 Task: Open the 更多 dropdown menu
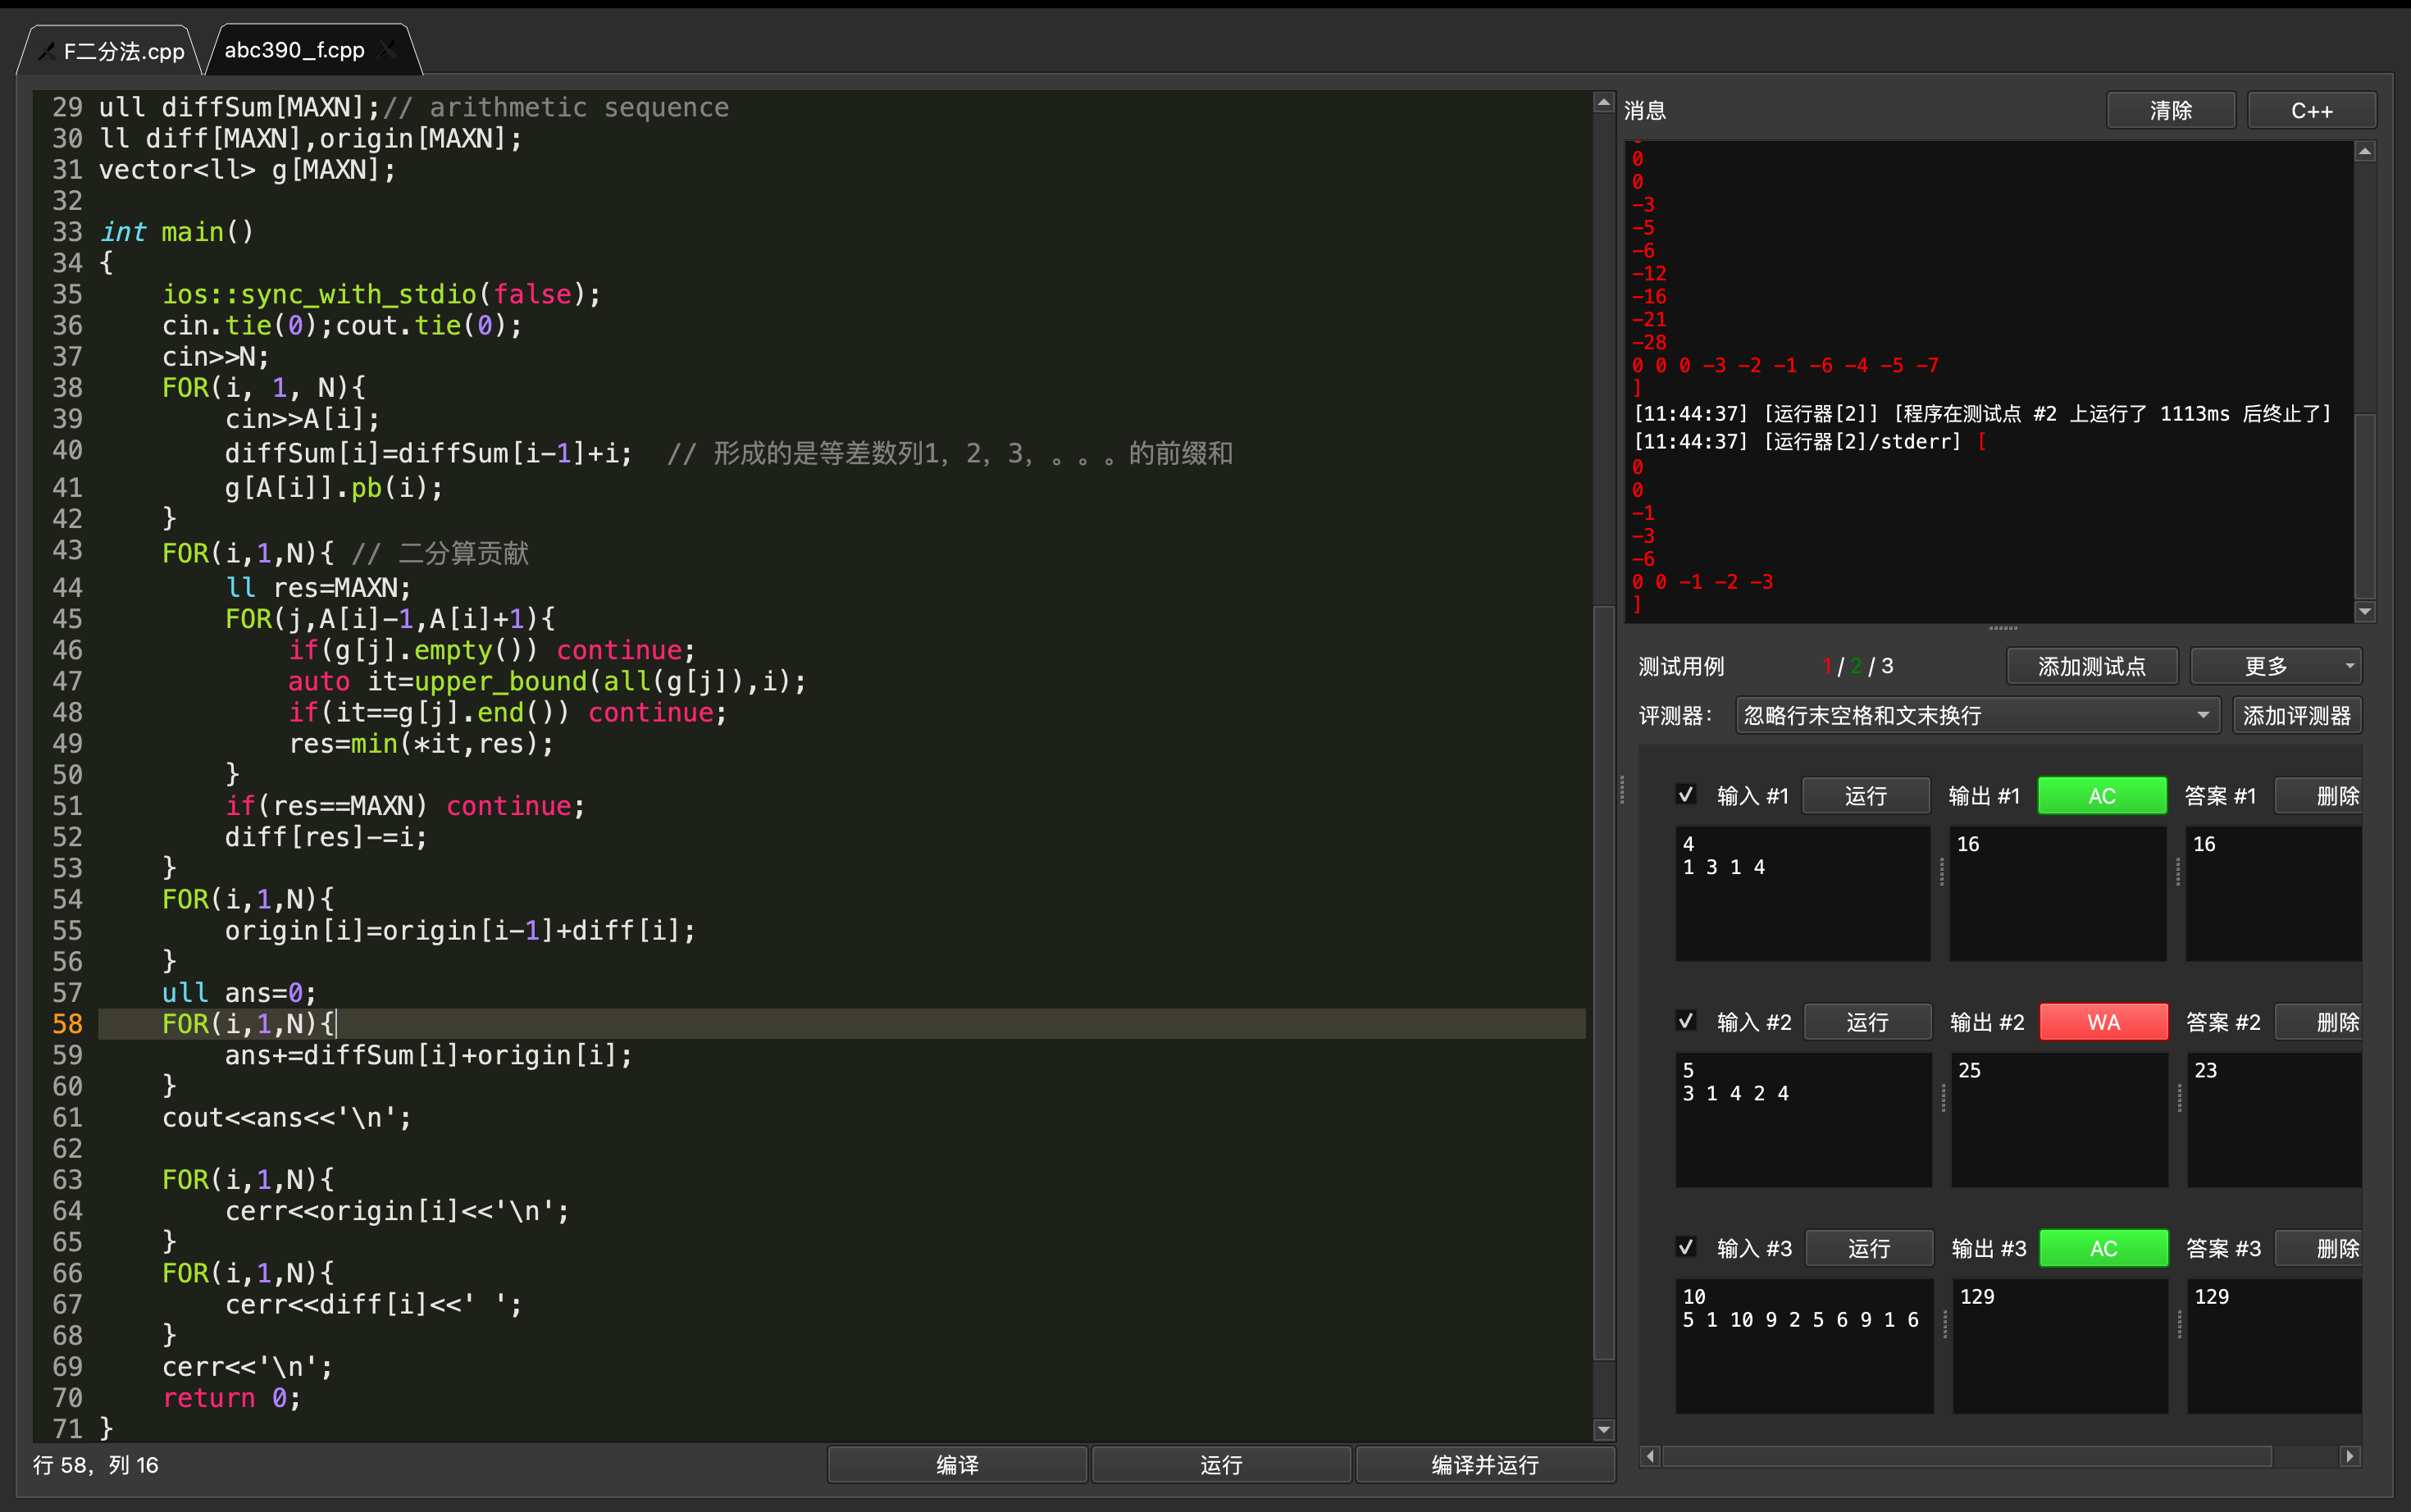[2275, 666]
